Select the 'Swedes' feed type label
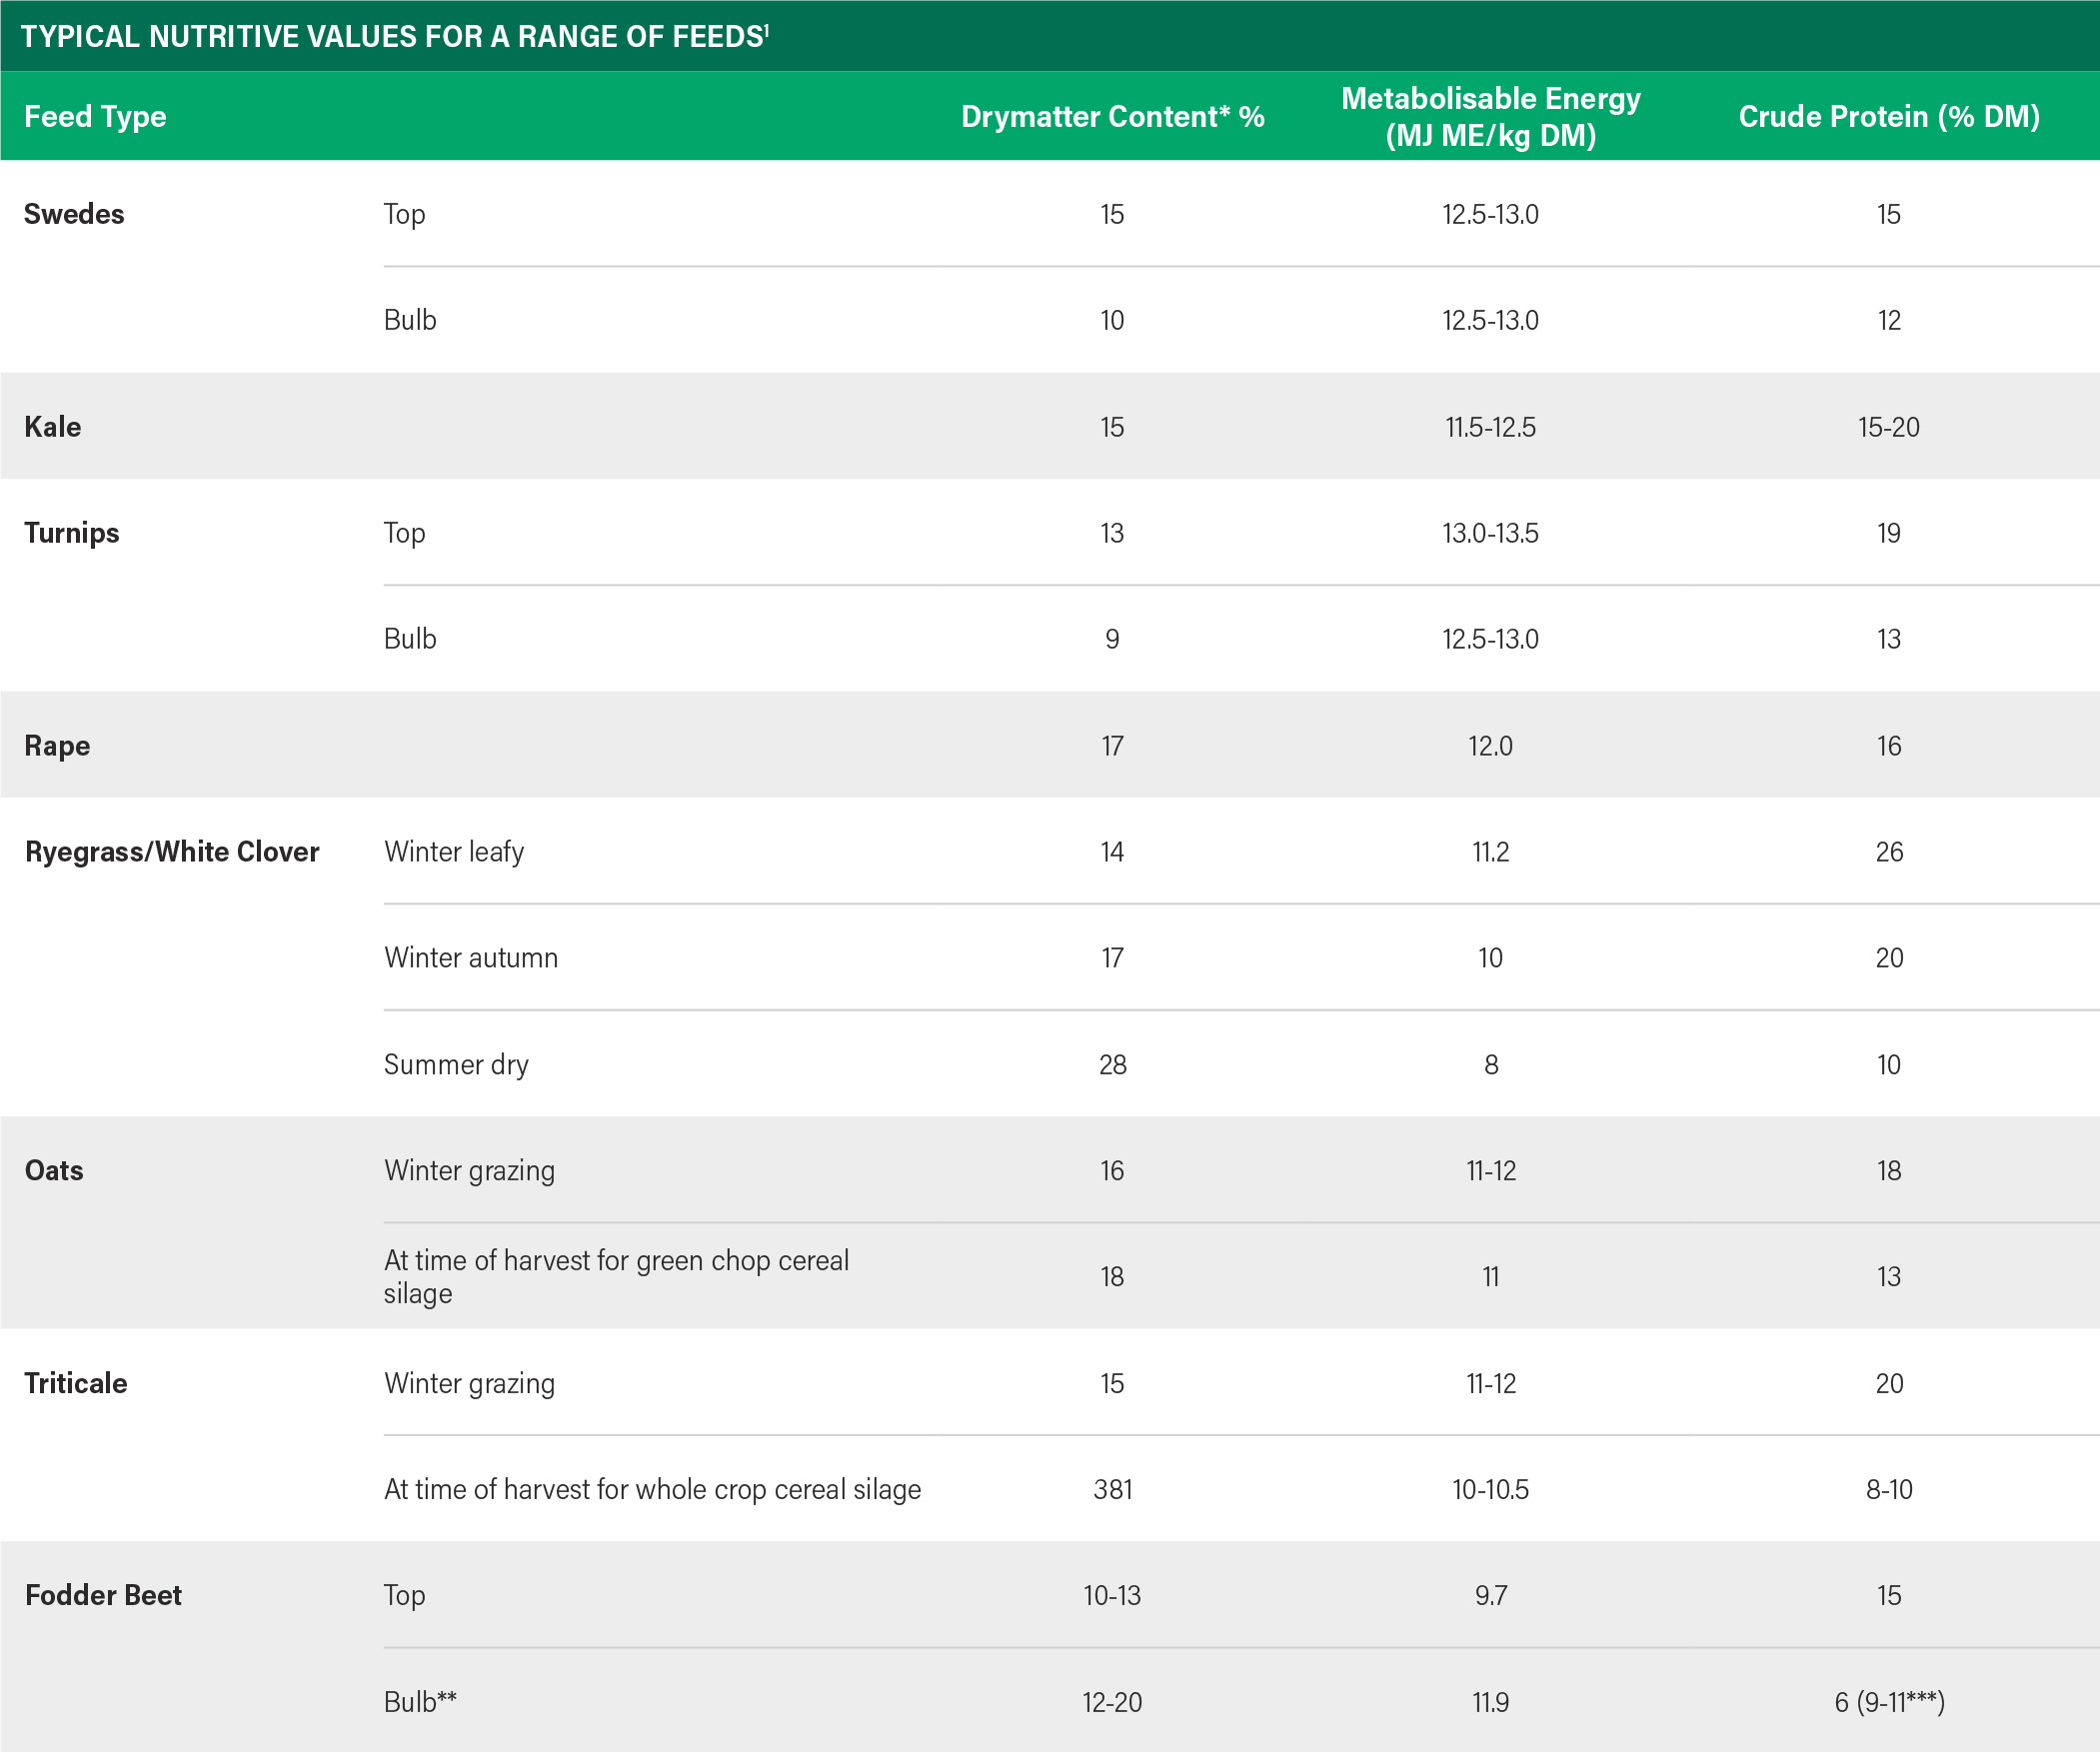Image resolution: width=2100 pixels, height=1752 pixels. (x=74, y=214)
